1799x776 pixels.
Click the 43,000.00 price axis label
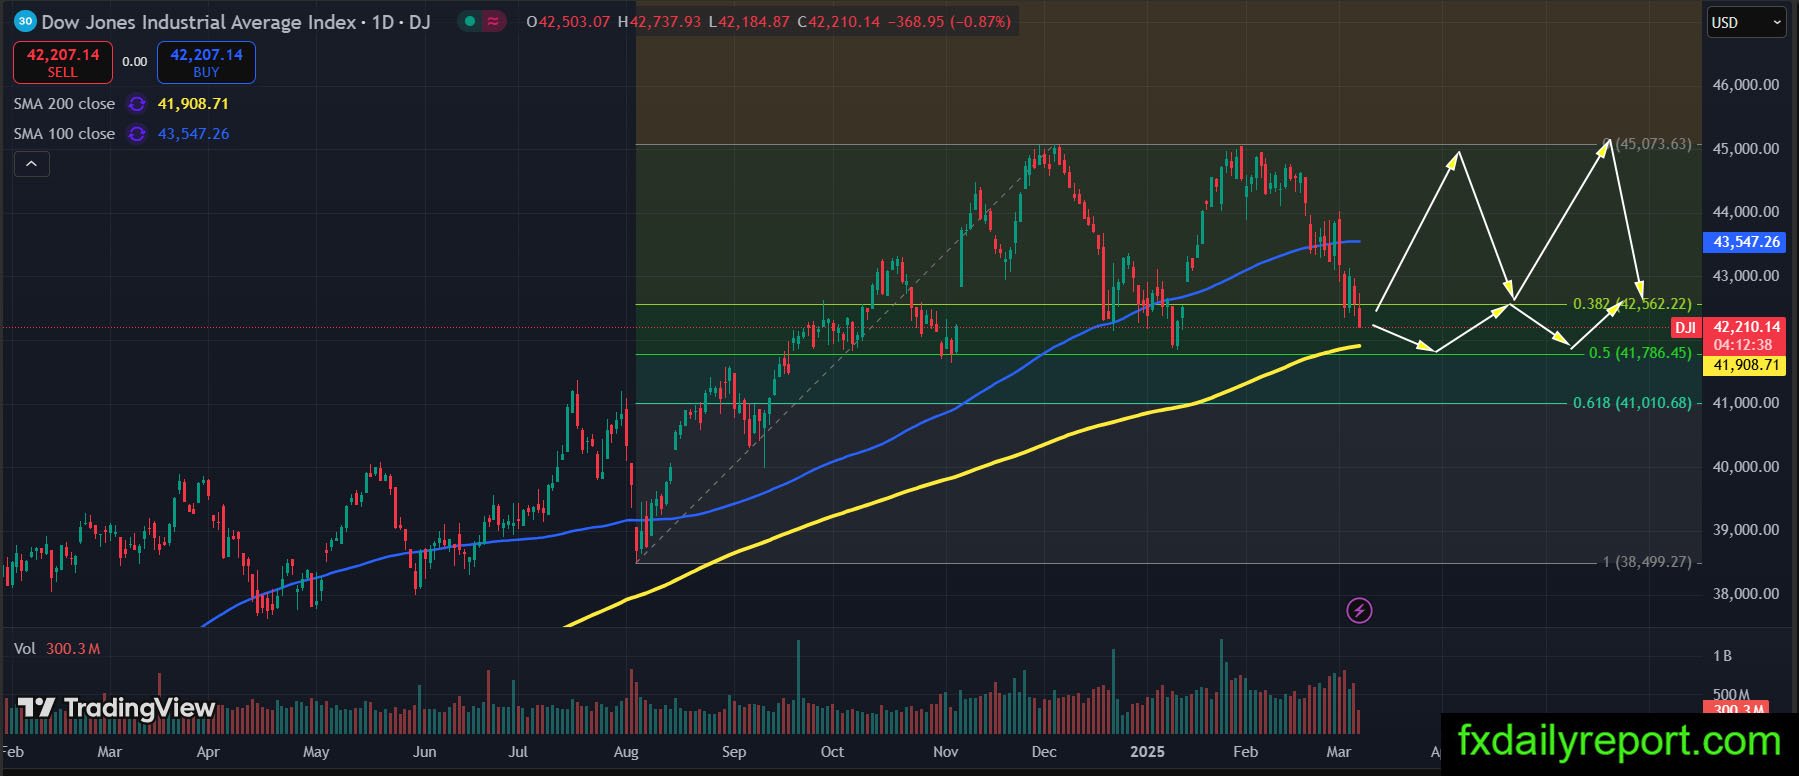[1745, 276]
